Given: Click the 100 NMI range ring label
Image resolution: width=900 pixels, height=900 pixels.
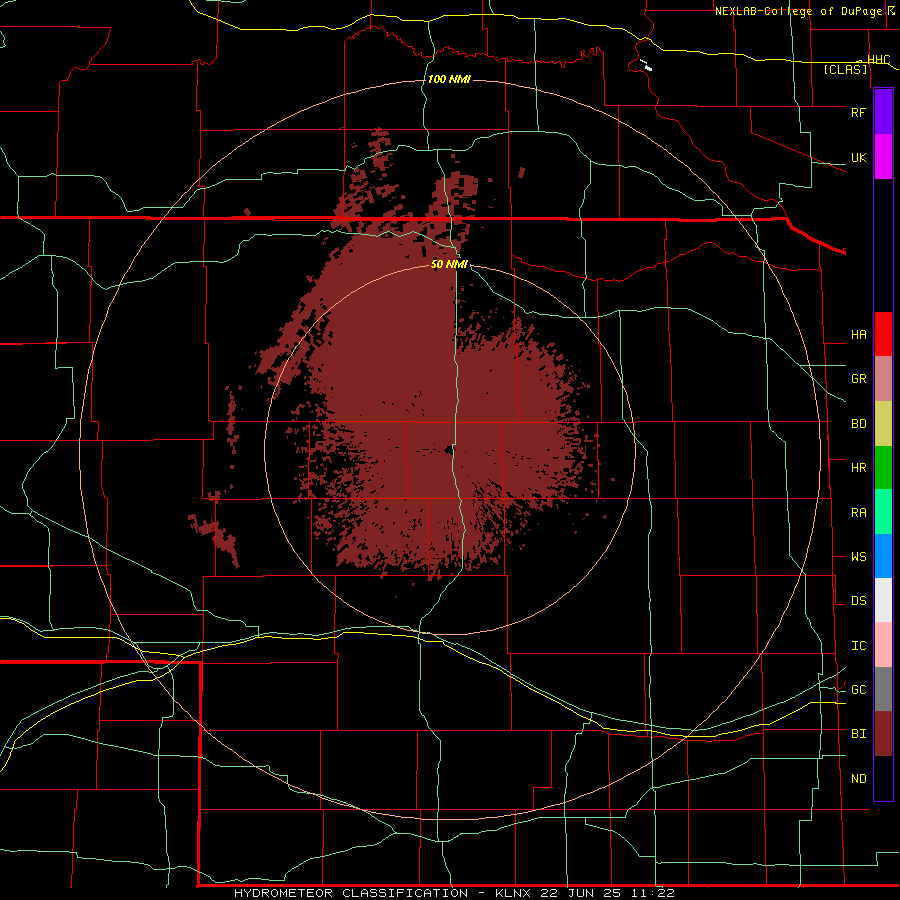Looking at the screenshot, I should pos(449,79).
